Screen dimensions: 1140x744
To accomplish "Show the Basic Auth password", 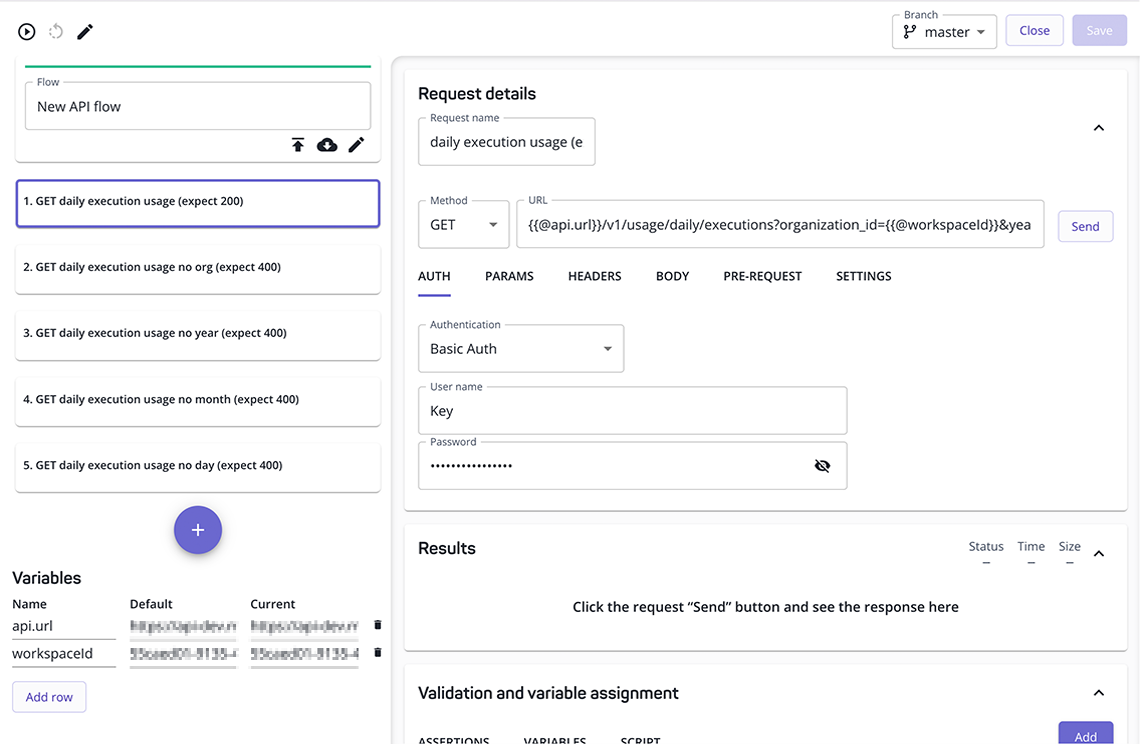I will click(x=822, y=465).
